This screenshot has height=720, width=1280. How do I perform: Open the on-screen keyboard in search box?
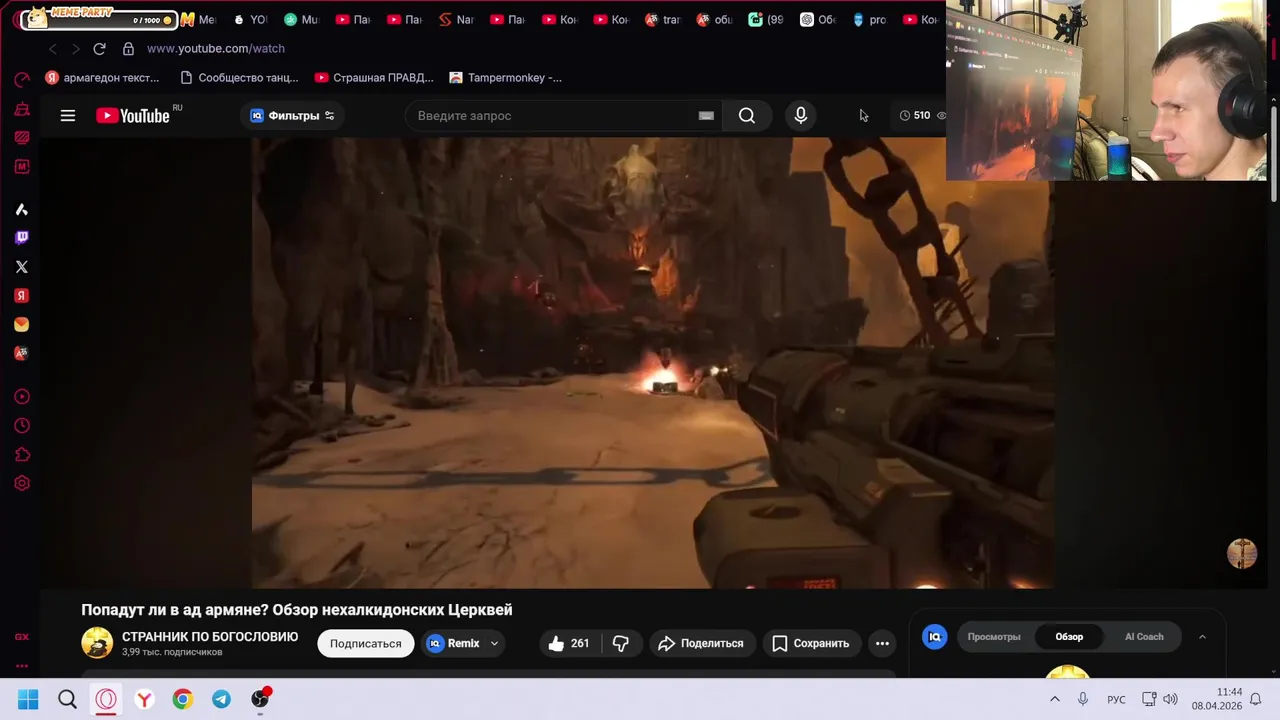point(706,116)
